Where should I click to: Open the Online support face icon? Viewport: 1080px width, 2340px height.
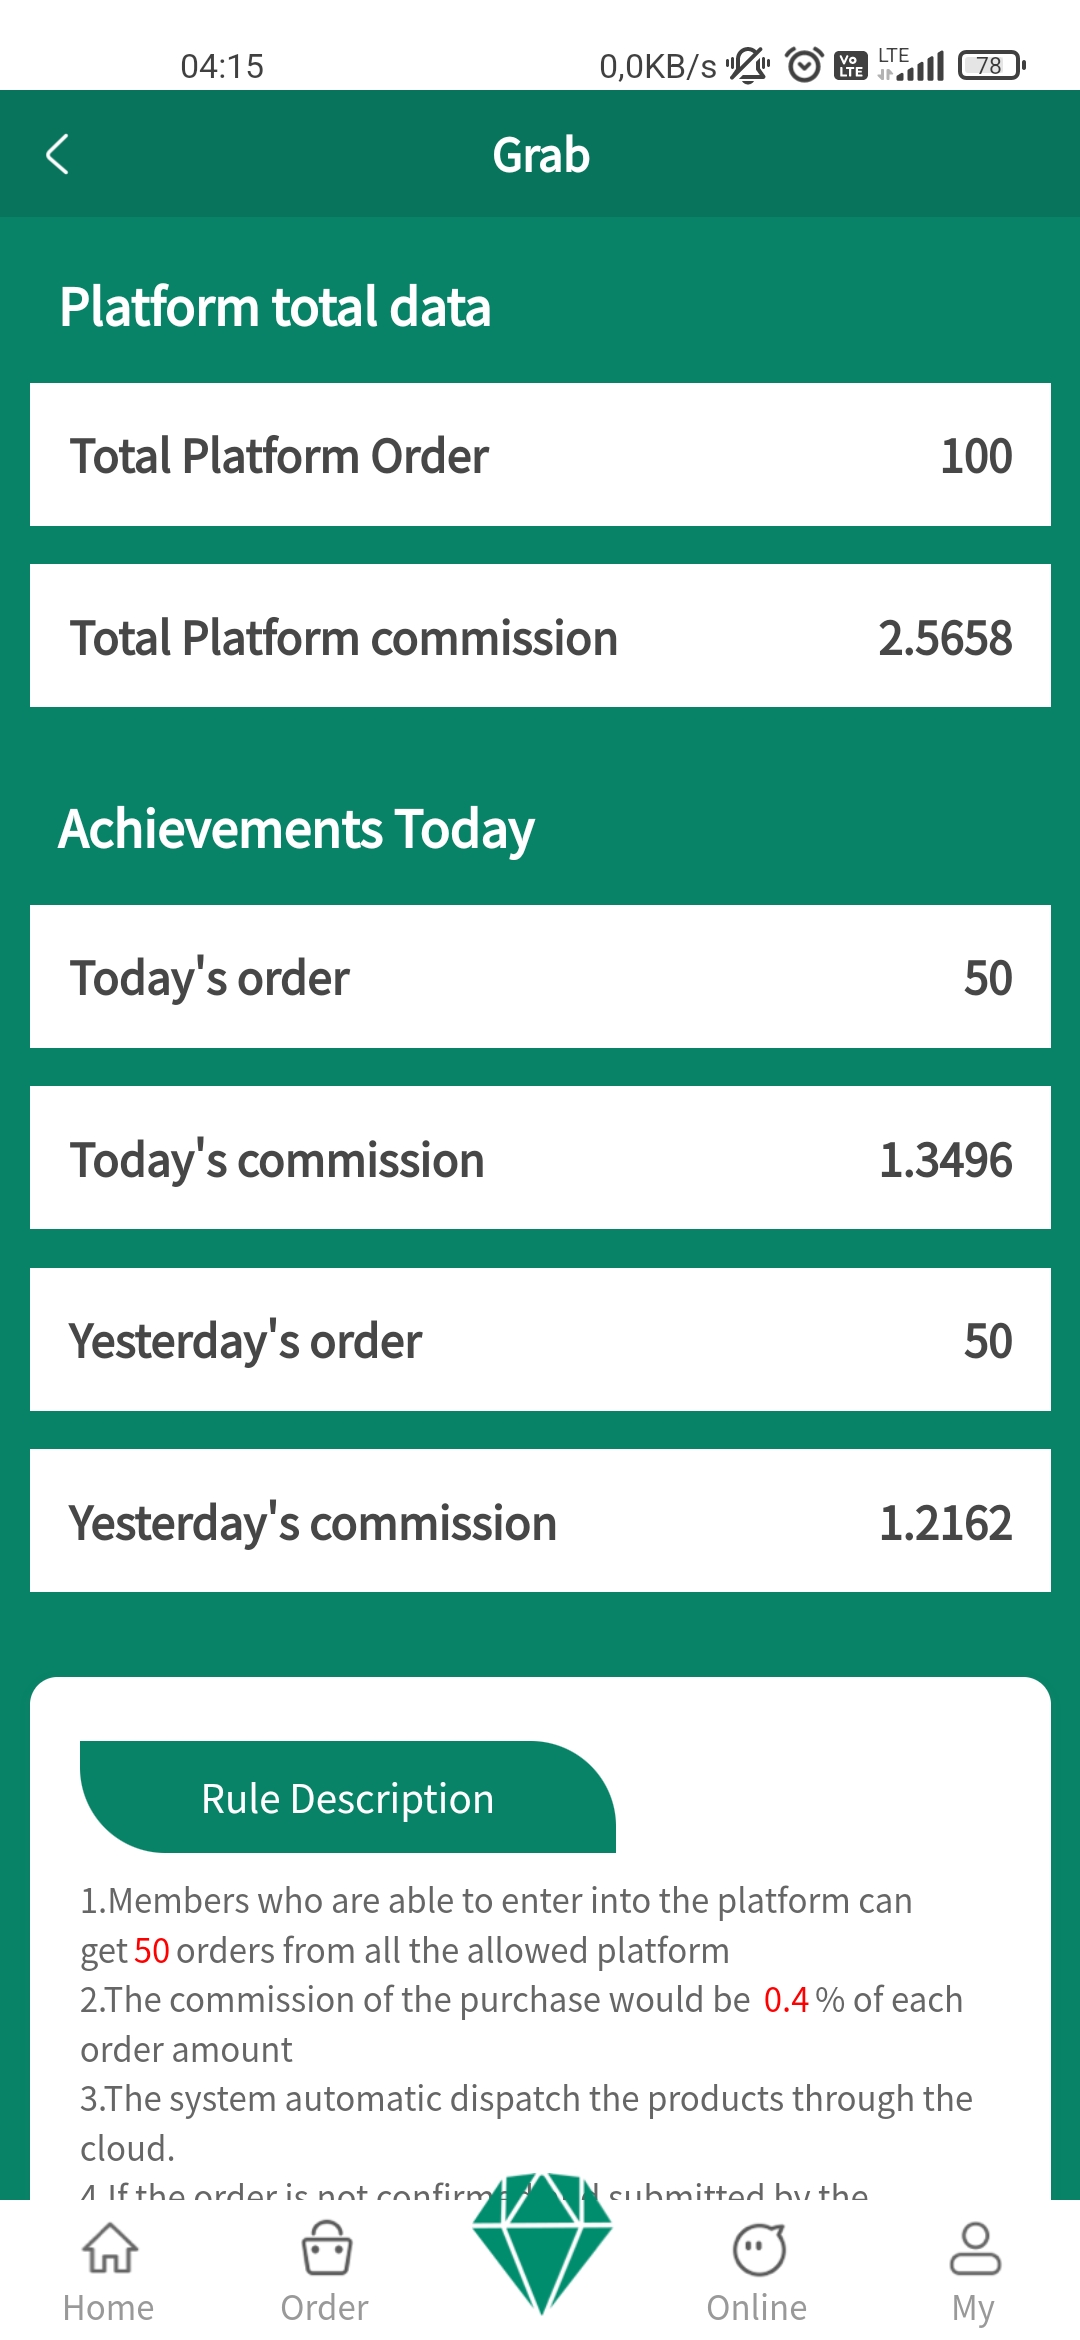pos(759,2249)
